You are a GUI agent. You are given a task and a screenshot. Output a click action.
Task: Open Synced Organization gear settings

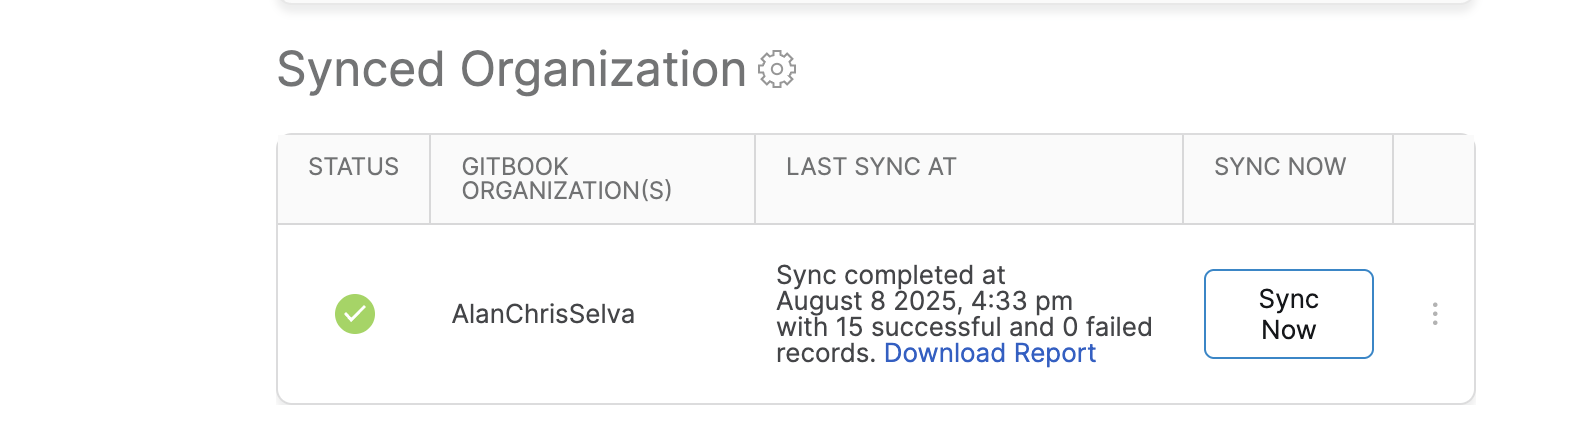777,69
